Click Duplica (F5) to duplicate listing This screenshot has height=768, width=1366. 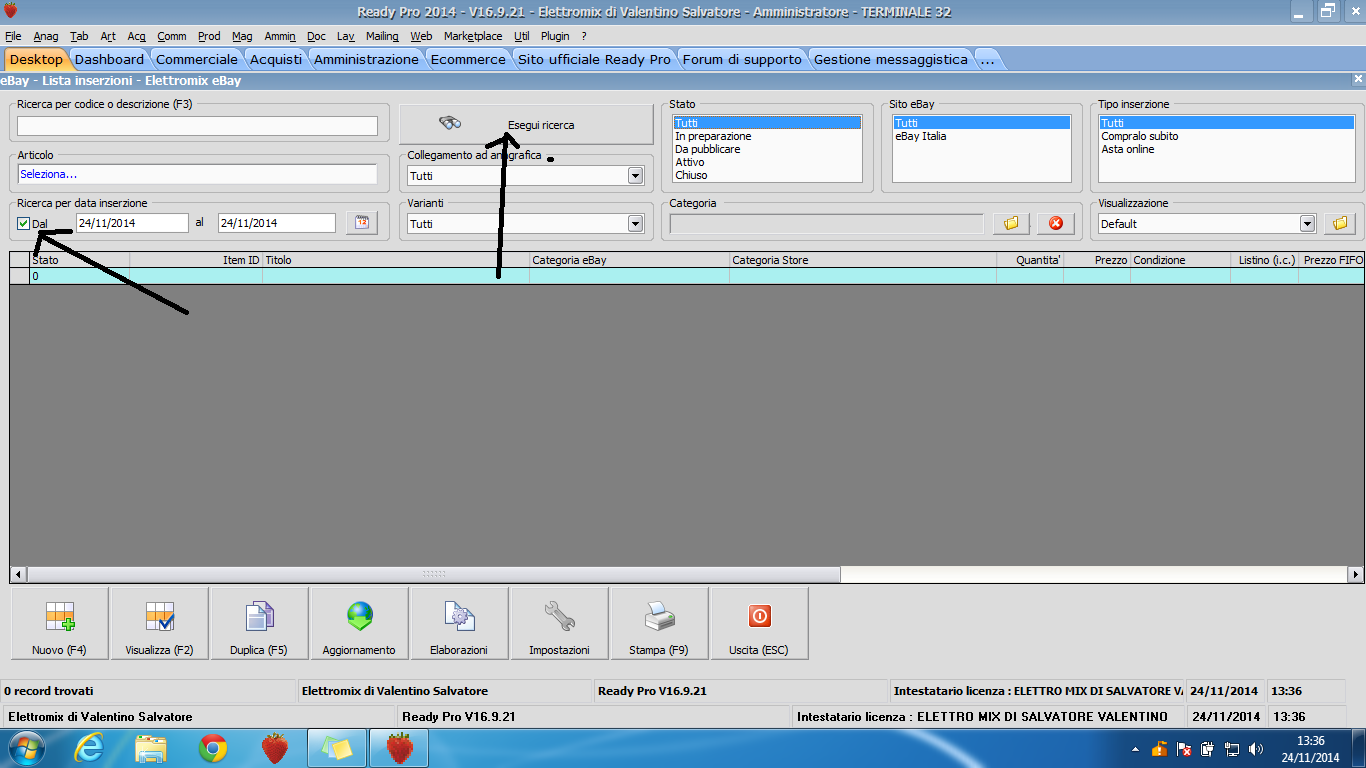coord(260,624)
